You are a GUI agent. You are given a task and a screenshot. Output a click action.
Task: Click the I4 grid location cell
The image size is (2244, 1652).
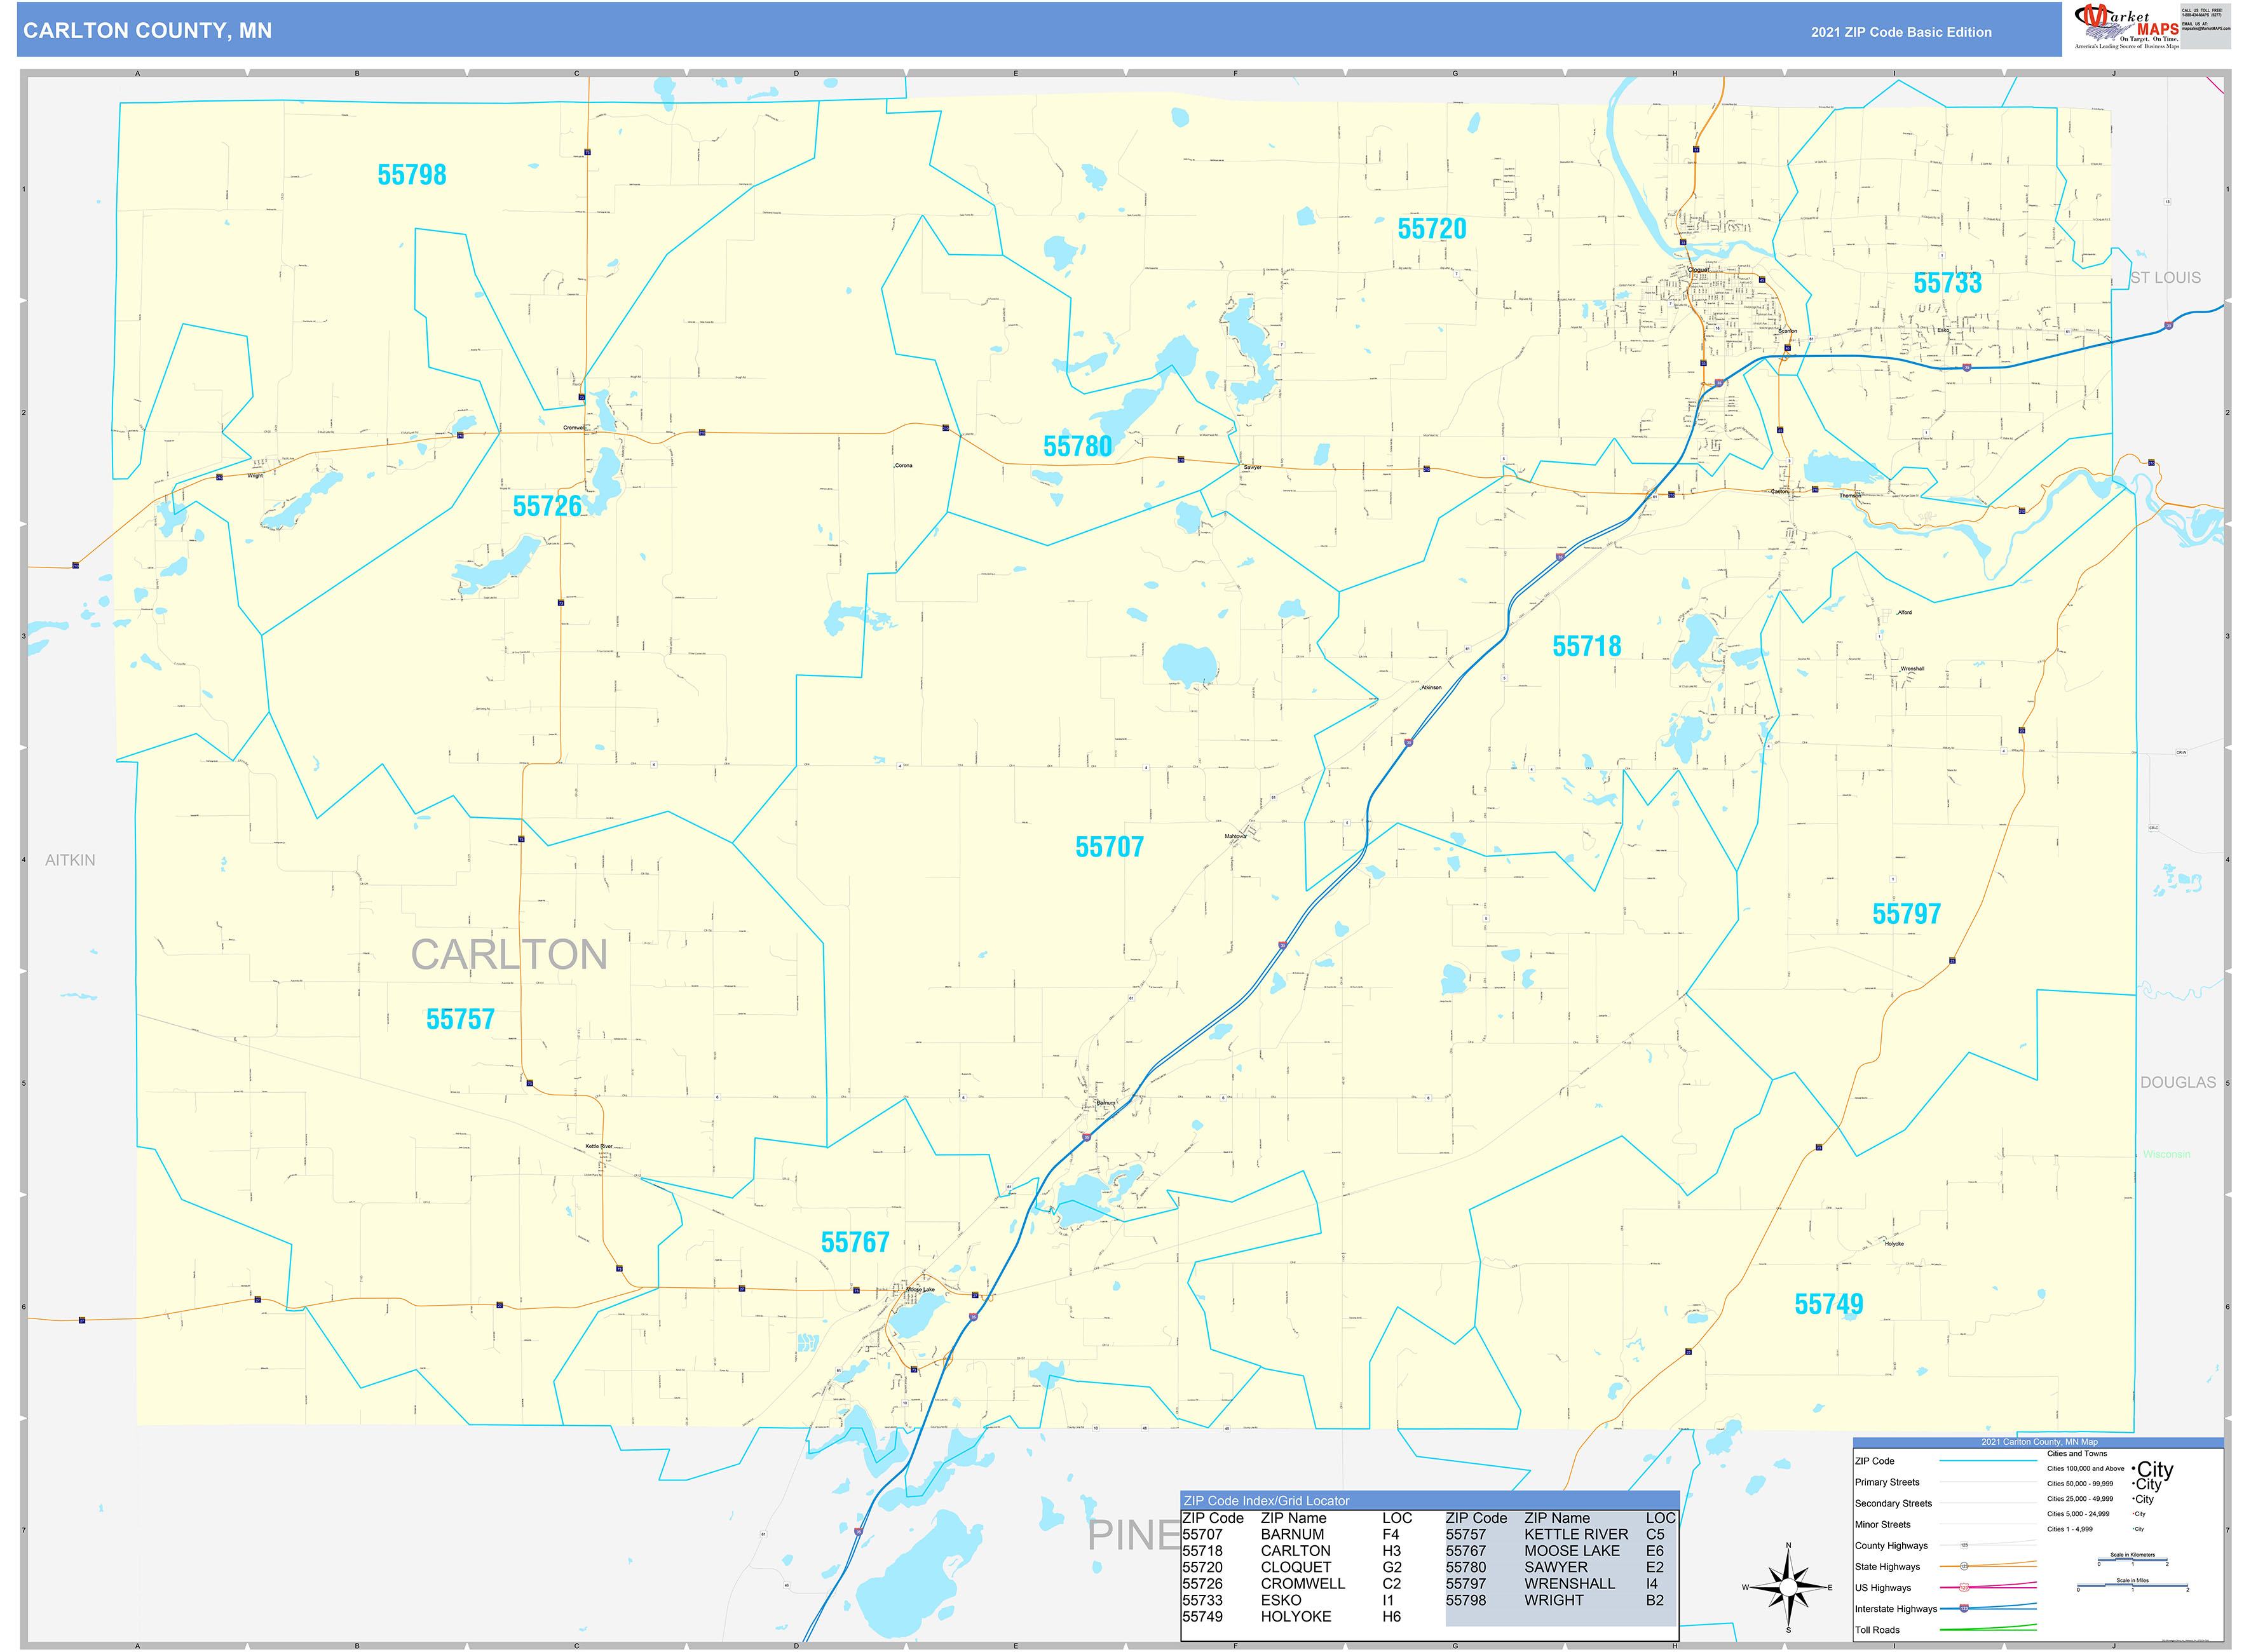(1651, 1584)
